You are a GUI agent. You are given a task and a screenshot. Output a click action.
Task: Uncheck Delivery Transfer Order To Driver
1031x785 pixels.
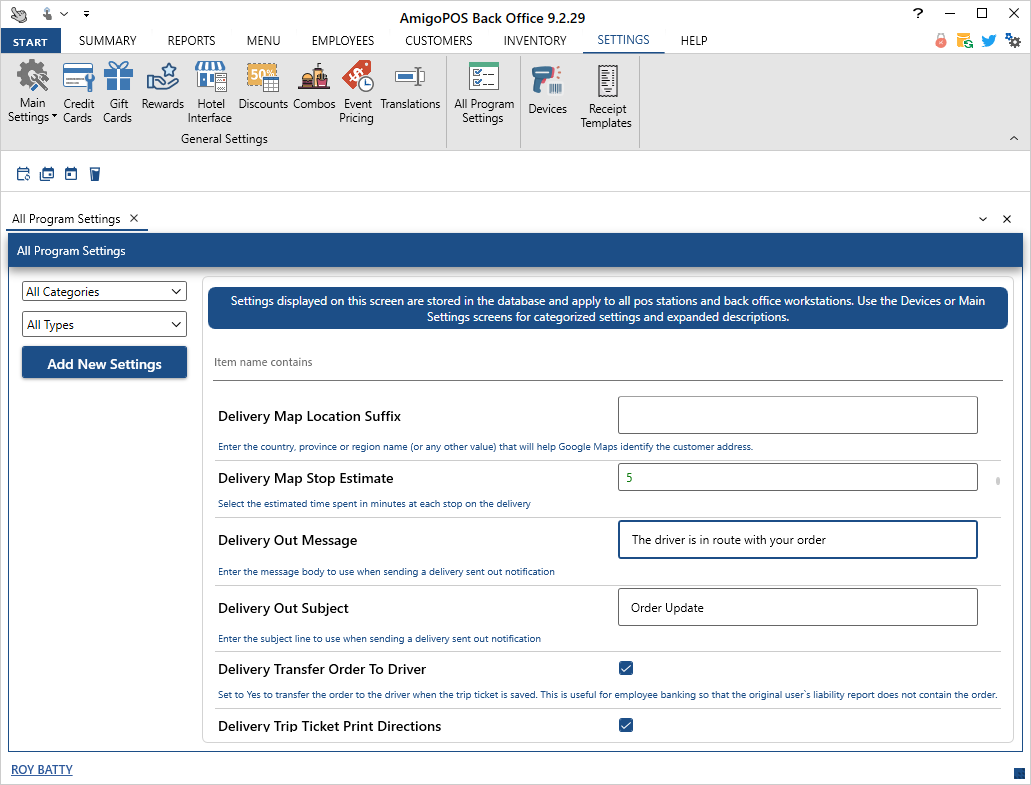626,668
